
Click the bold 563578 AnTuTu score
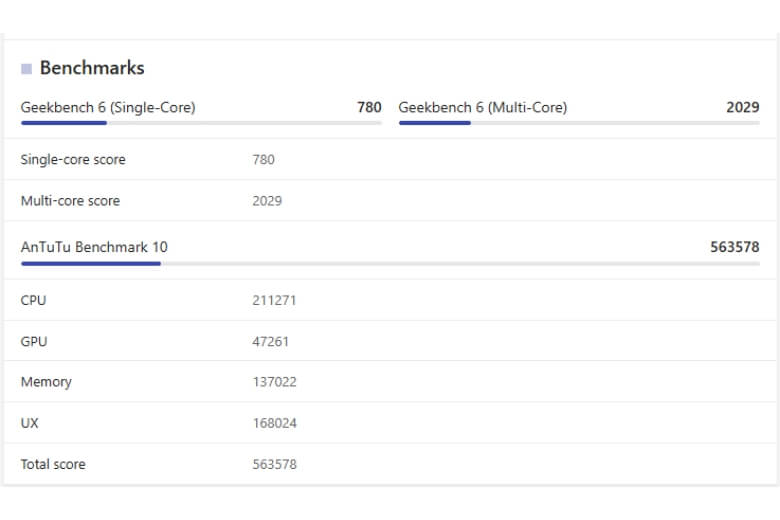(x=735, y=247)
